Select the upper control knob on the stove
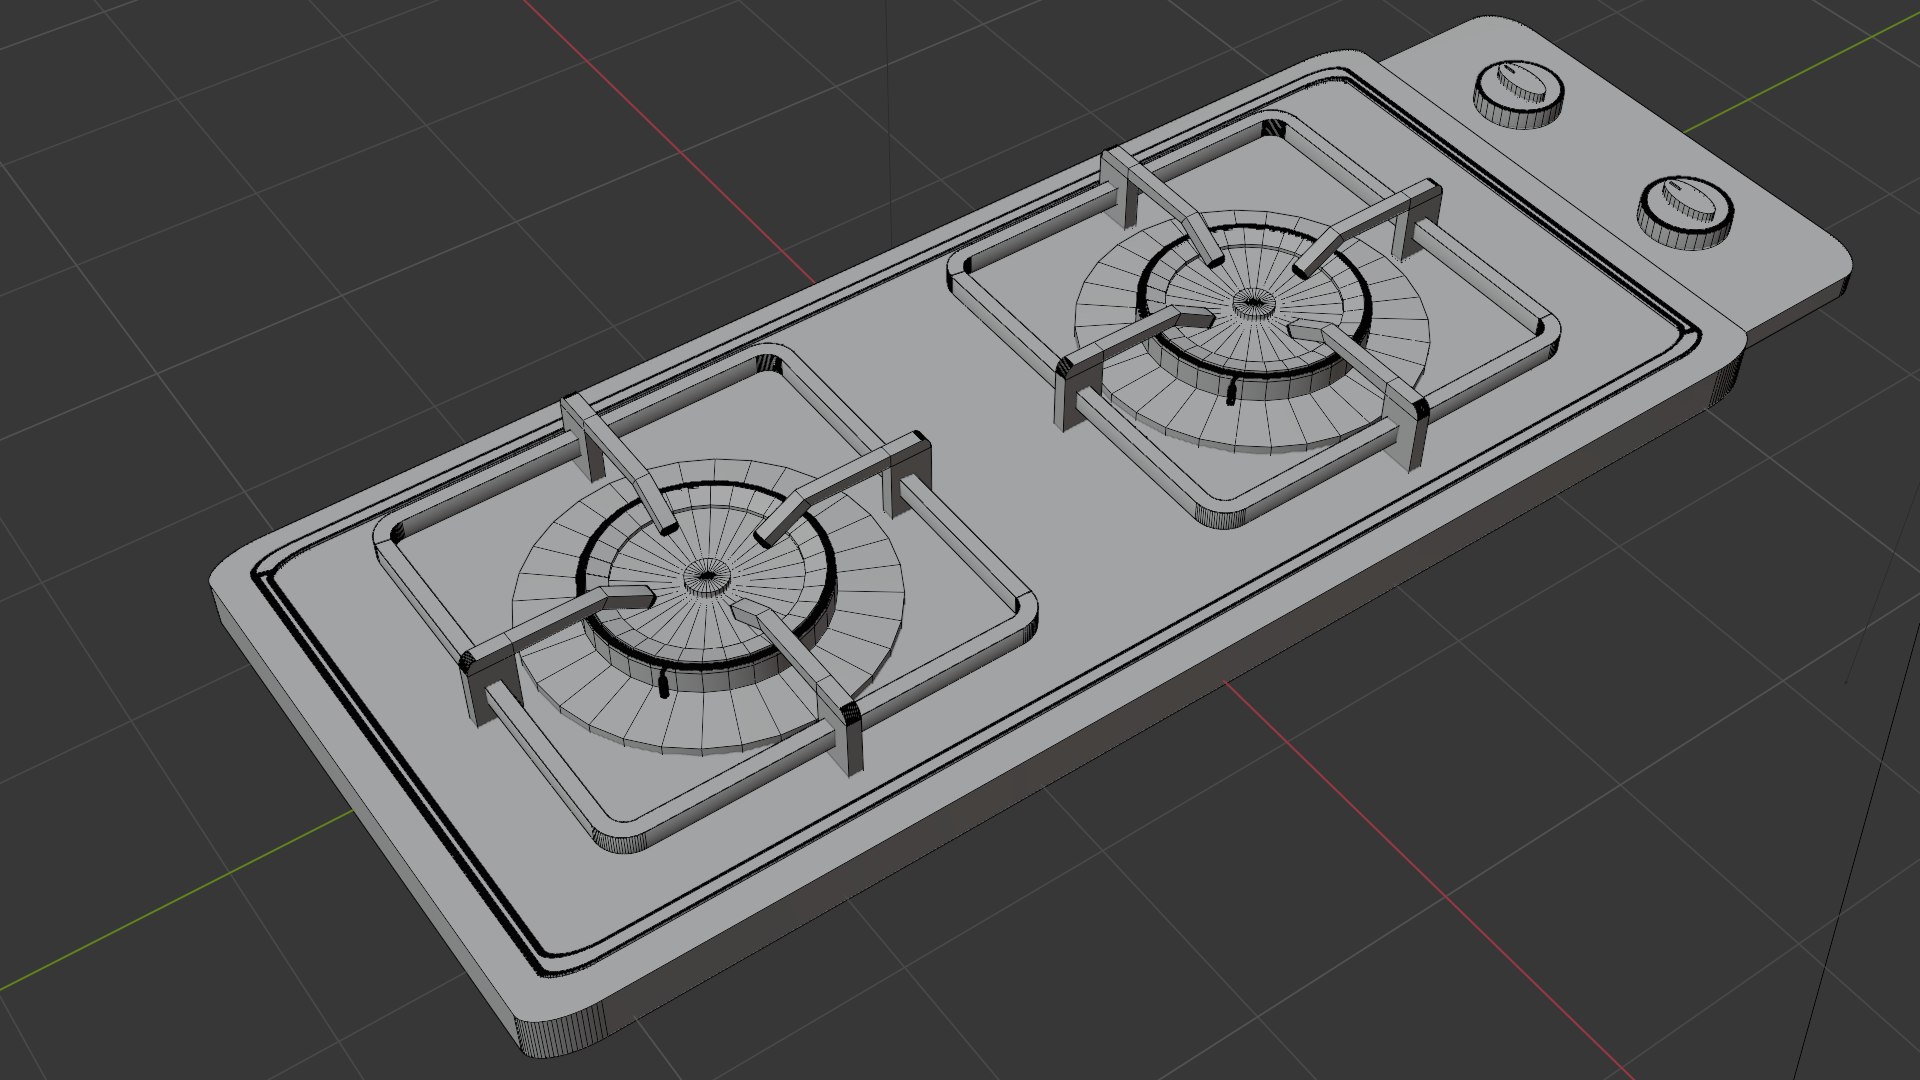This screenshot has width=1920, height=1080. pyautogui.click(x=1519, y=94)
